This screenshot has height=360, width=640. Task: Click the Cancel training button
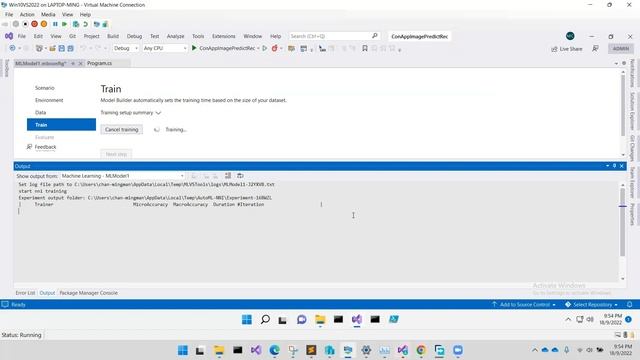(x=122, y=129)
